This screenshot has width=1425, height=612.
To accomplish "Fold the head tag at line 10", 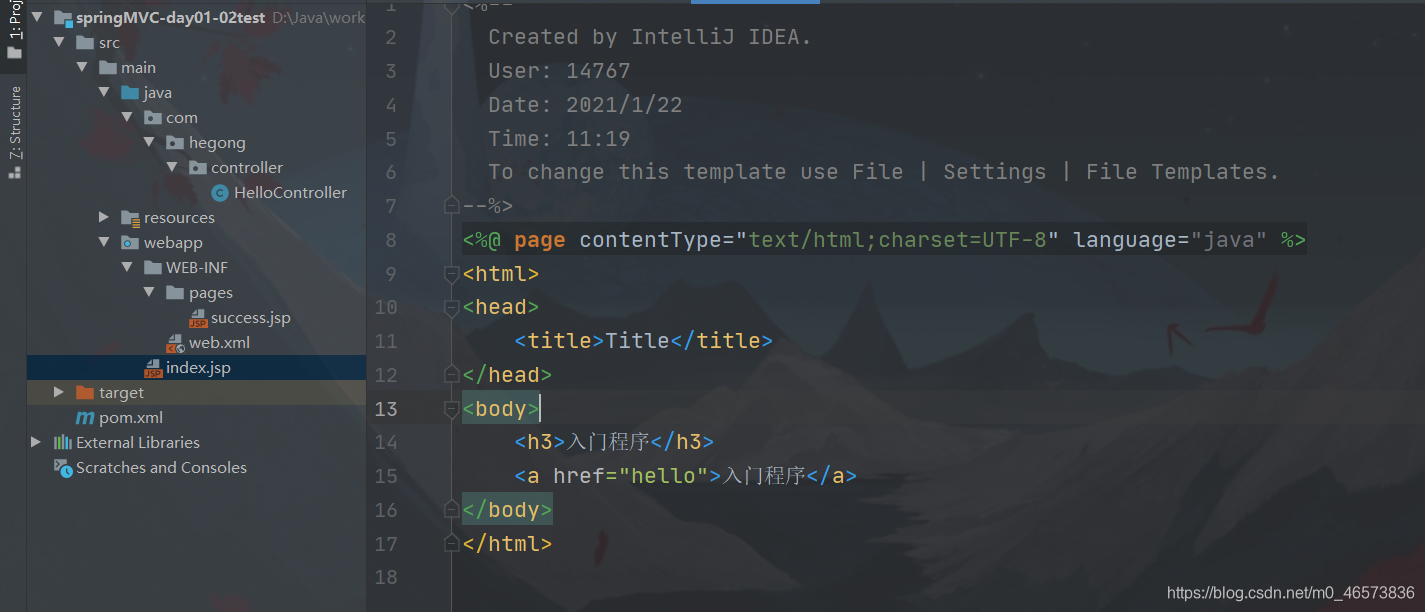I will pyautogui.click(x=451, y=308).
